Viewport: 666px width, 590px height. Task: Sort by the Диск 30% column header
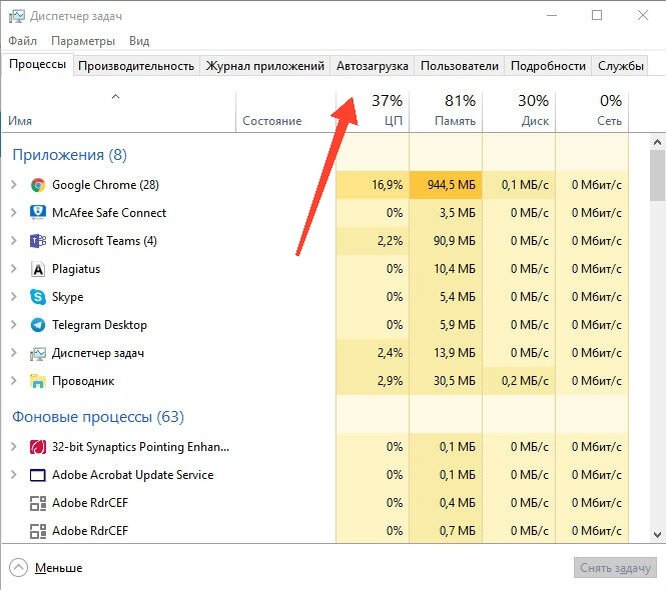click(519, 111)
